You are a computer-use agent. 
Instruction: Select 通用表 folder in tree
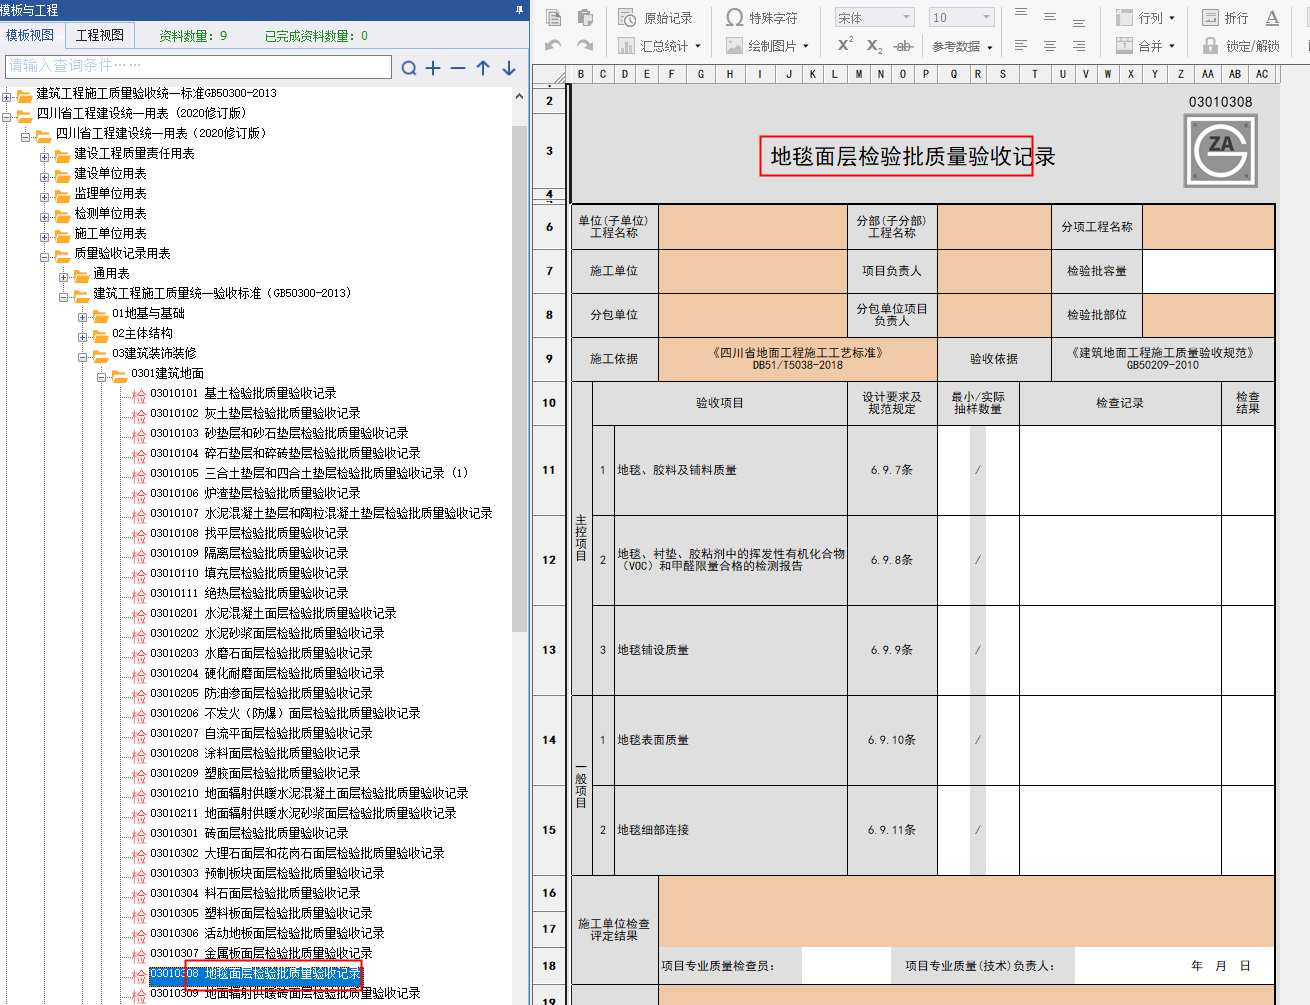pyautogui.click(x=111, y=273)
